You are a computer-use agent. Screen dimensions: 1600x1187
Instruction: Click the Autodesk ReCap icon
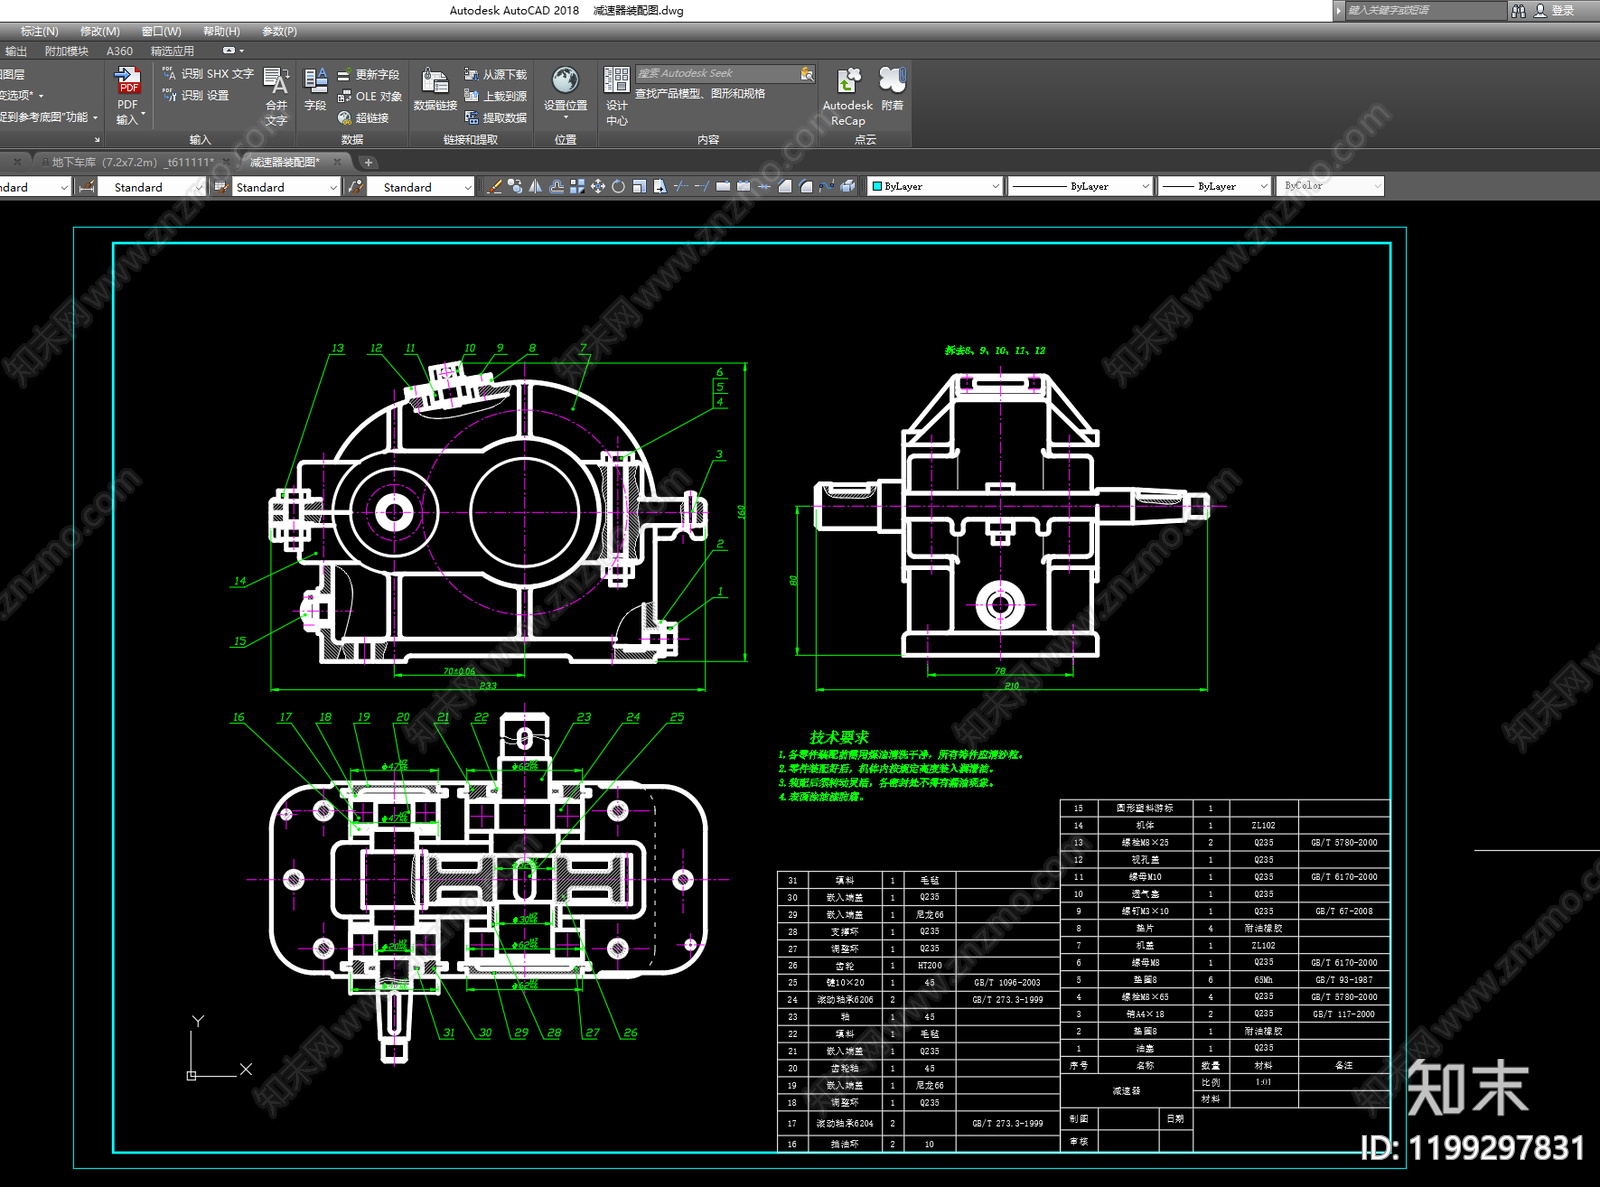tap(848, 81)
